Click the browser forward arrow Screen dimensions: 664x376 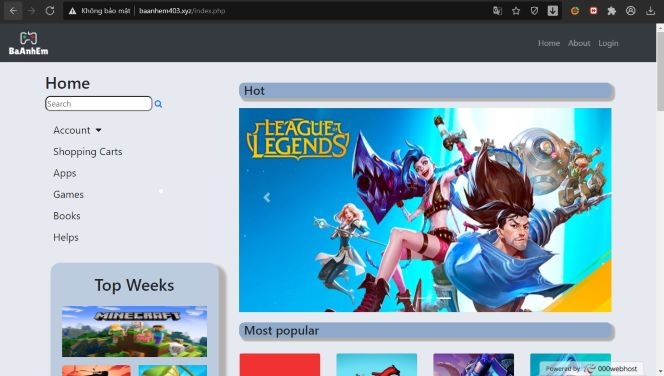point(31,11)
